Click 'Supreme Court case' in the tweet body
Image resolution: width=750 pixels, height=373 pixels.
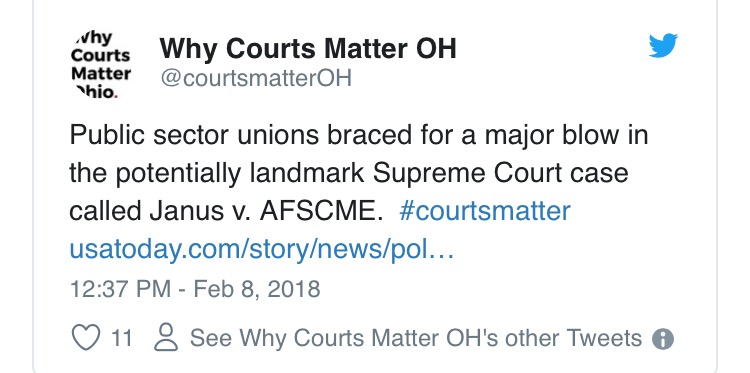500,174
